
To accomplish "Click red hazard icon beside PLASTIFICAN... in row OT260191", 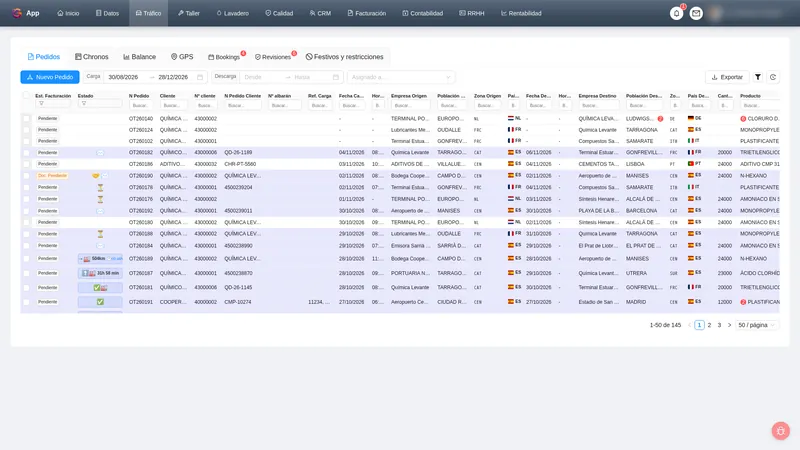I will click(743, 302).
